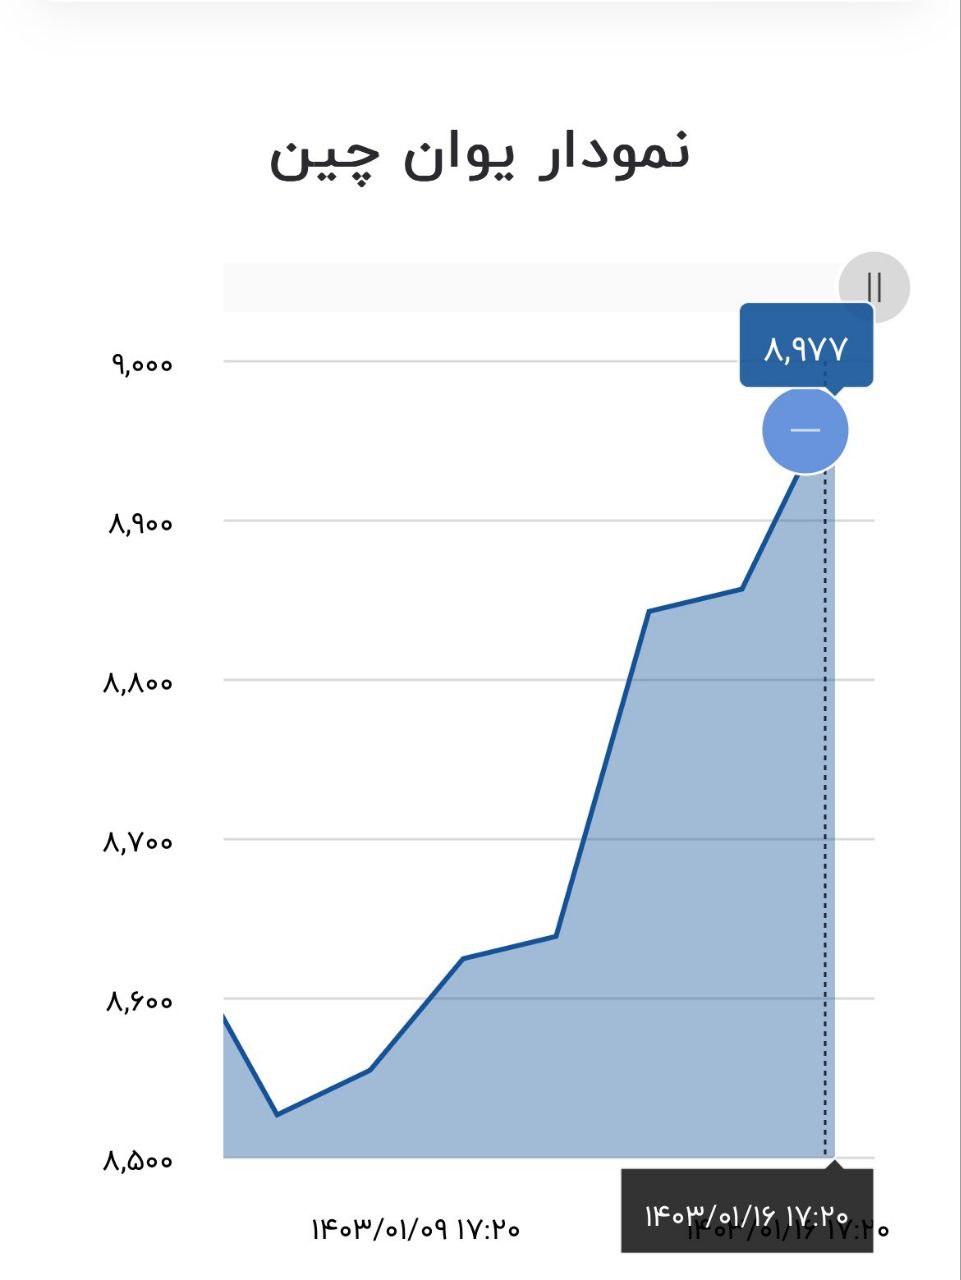The height and width of the screenshot is (1280, 961).
Task: Click the vertical dotted crosshair line
Action: [825, 800]
